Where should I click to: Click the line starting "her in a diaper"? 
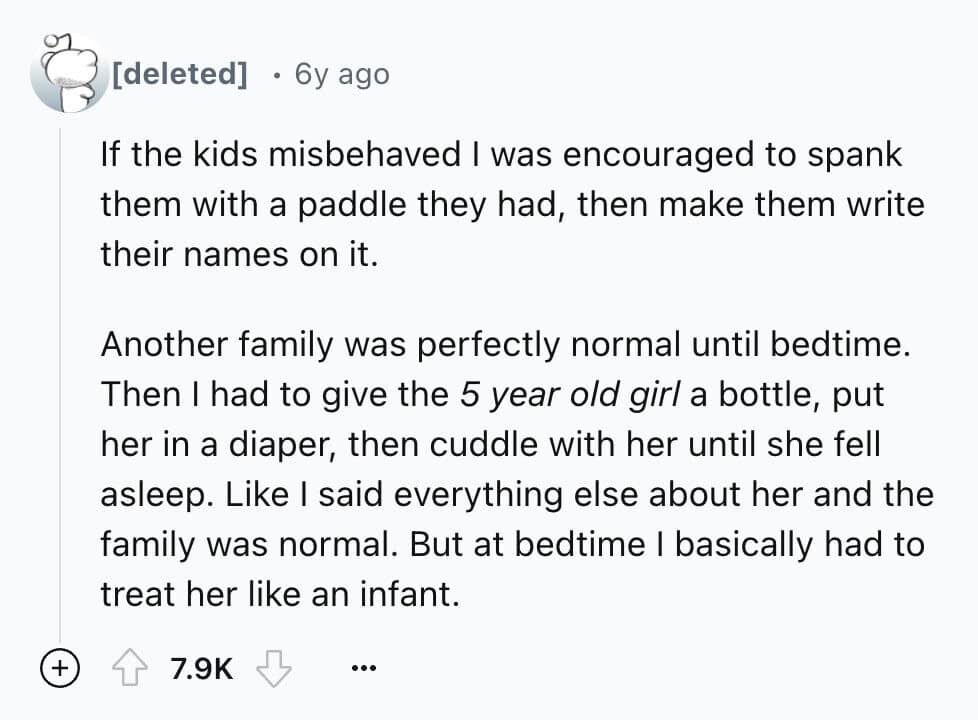[x=490, y=443]
